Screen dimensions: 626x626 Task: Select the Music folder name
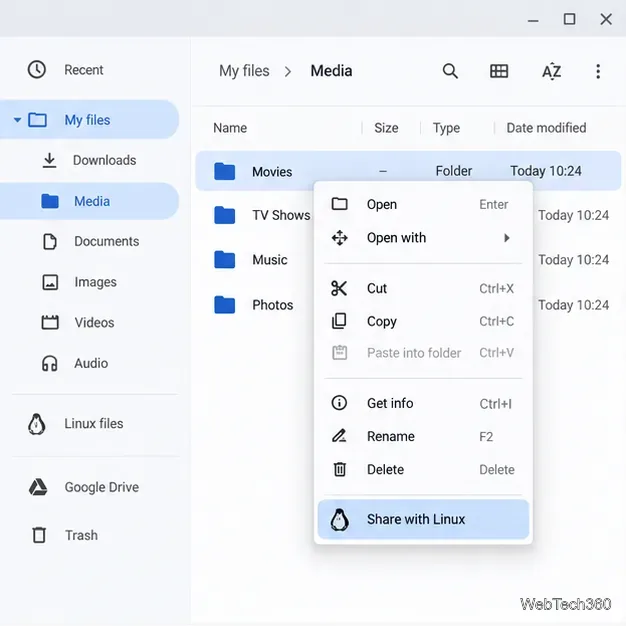pyautogui.click(x=270, y=260)
